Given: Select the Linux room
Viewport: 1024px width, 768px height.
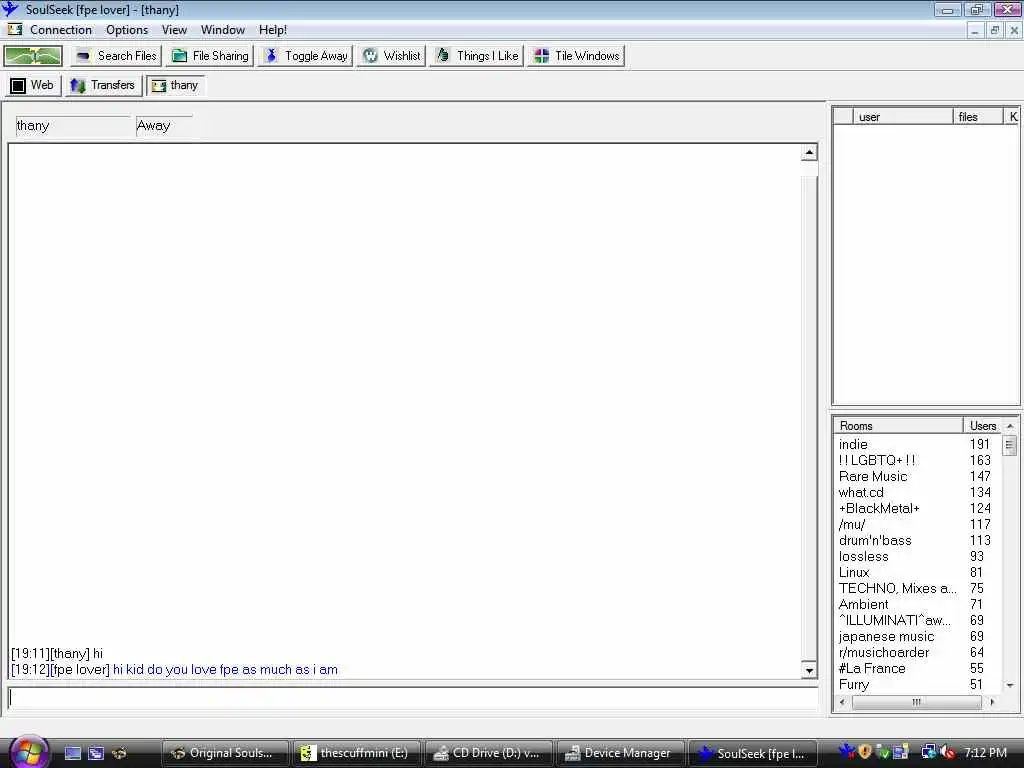Looking at the screenshot, I should pyautogui.click(x=917, y=573).
